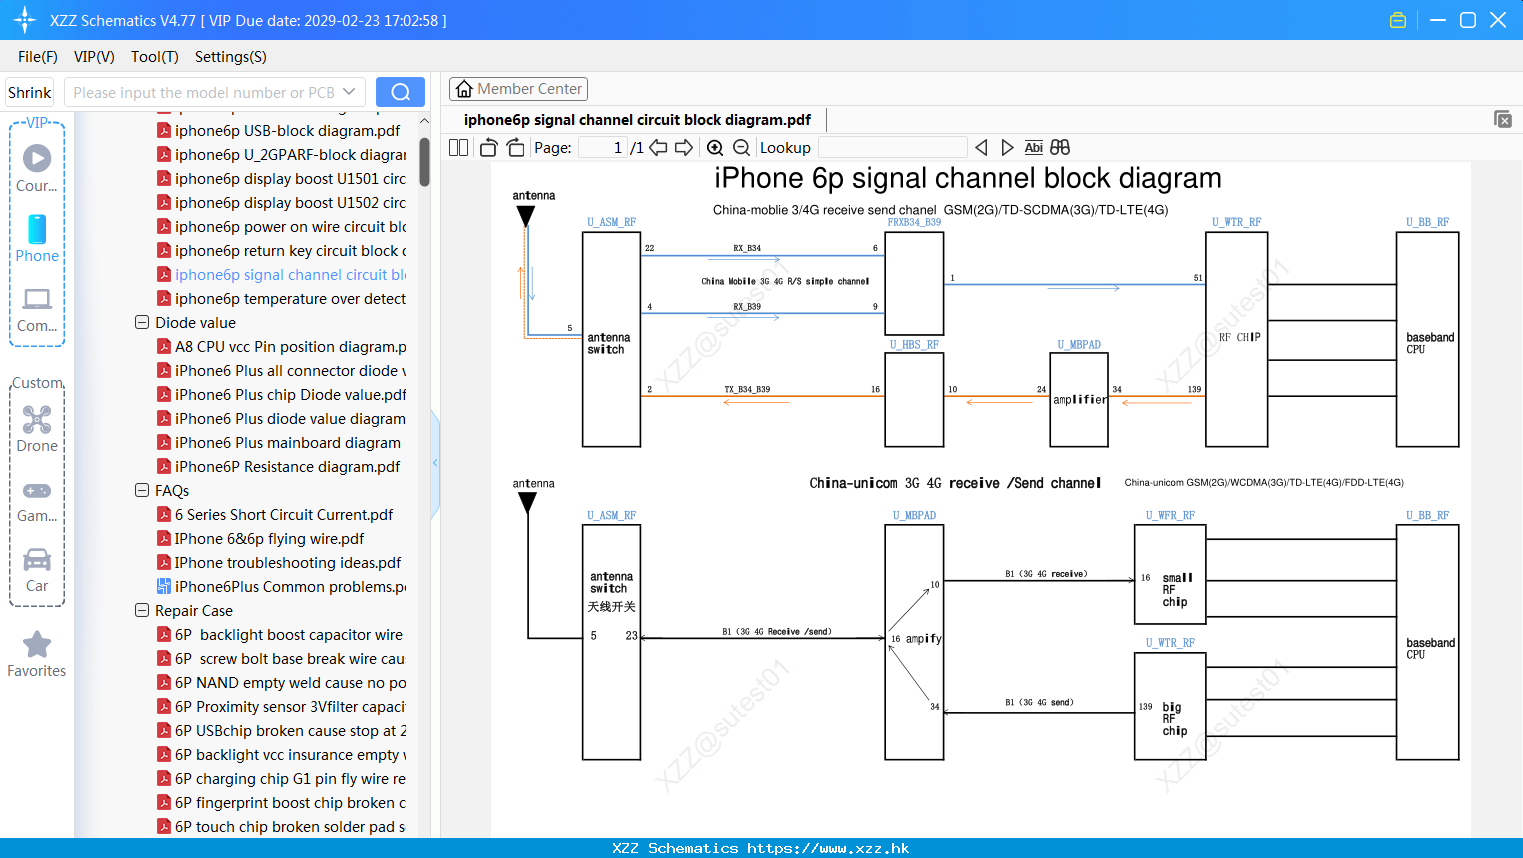Click the Lookup text field
The image size is (1523, 858).
tap(892, 147)
